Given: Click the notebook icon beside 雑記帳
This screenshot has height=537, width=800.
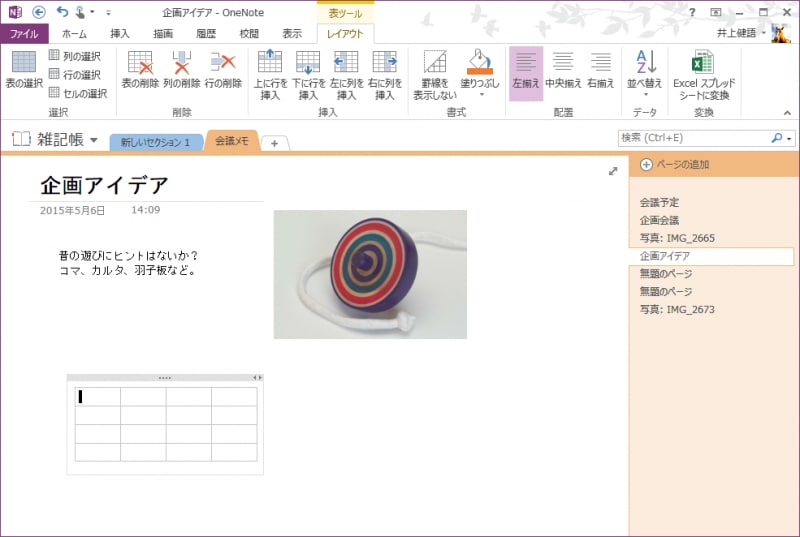Looking at the screenshot, I should coord(21,138).
